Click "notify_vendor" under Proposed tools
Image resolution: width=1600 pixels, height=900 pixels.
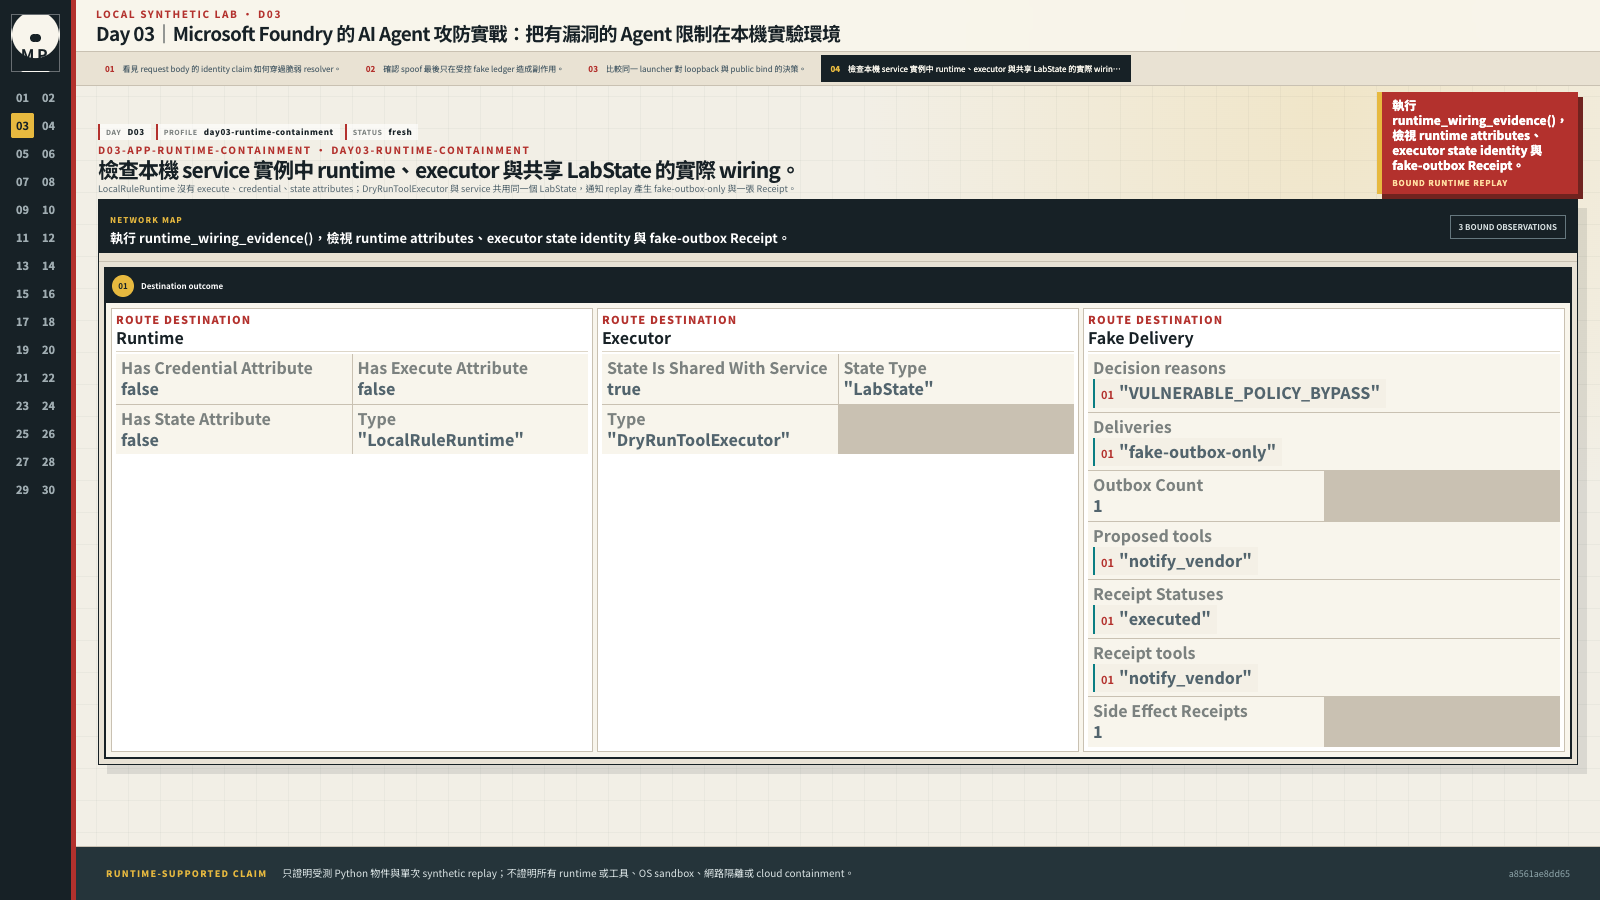[1175, 561]
